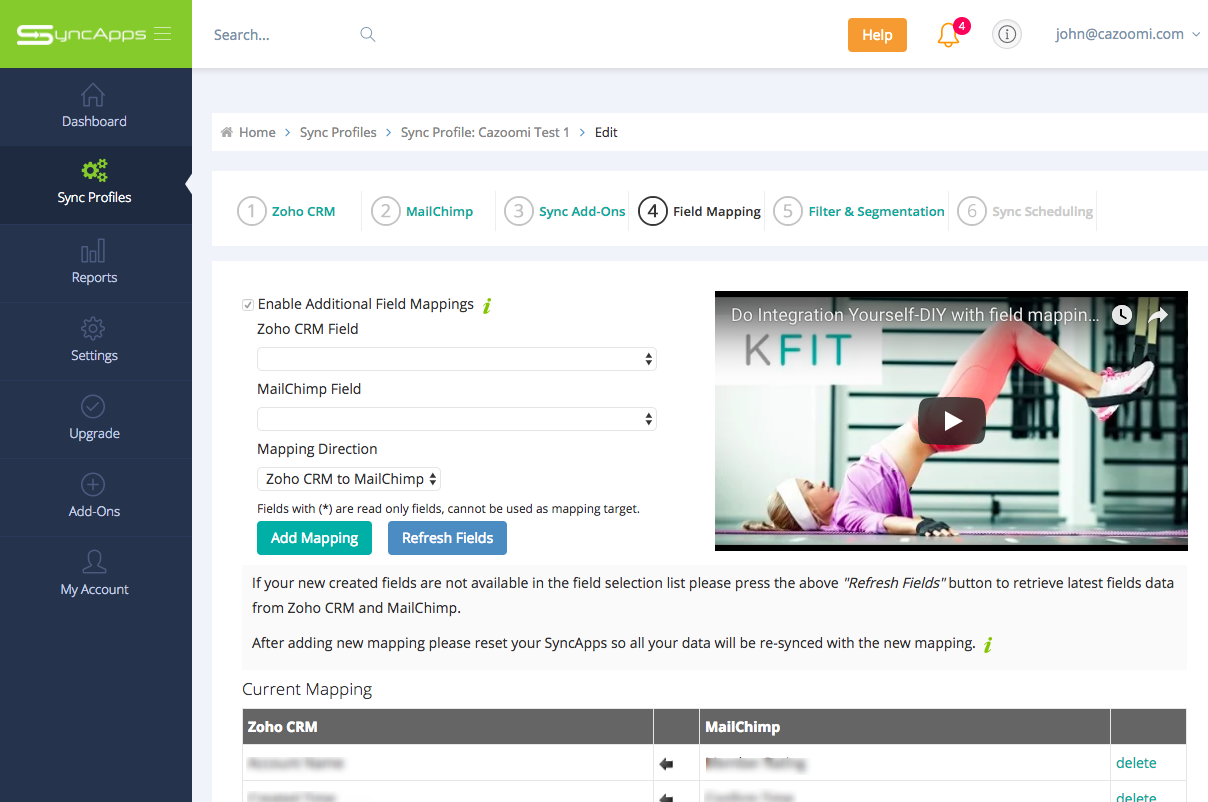Open Sync Profile: Cazoomi Test 1 breadcrumb
Viewport: 1208px width, 802px height.
point(485,132)
